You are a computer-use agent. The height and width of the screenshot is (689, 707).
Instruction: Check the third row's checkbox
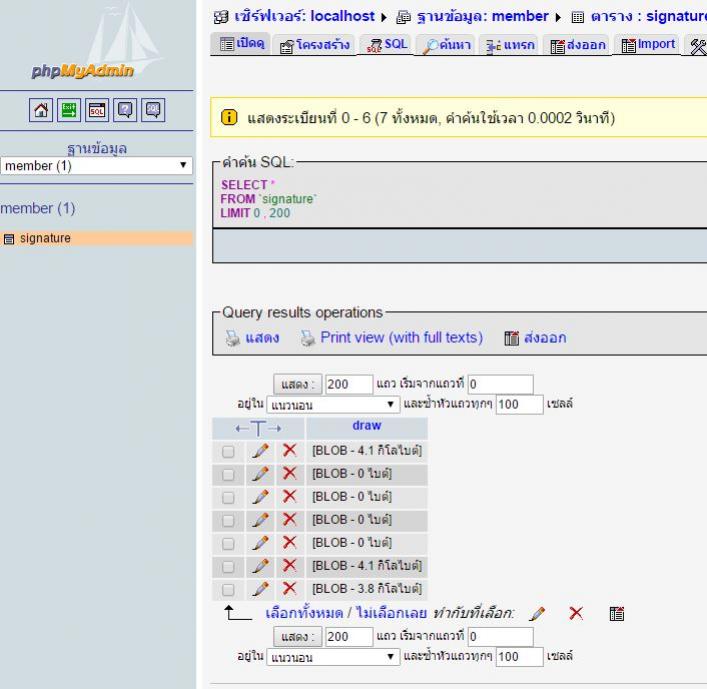(228, 497)
